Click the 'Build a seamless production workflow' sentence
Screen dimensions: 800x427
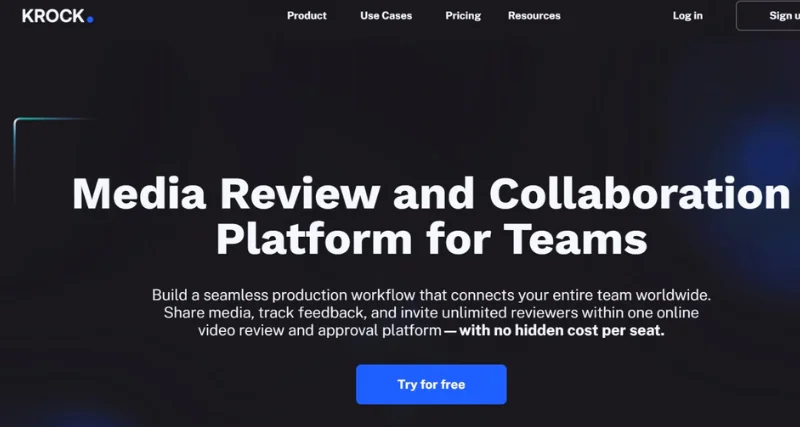tap(431, 295)
